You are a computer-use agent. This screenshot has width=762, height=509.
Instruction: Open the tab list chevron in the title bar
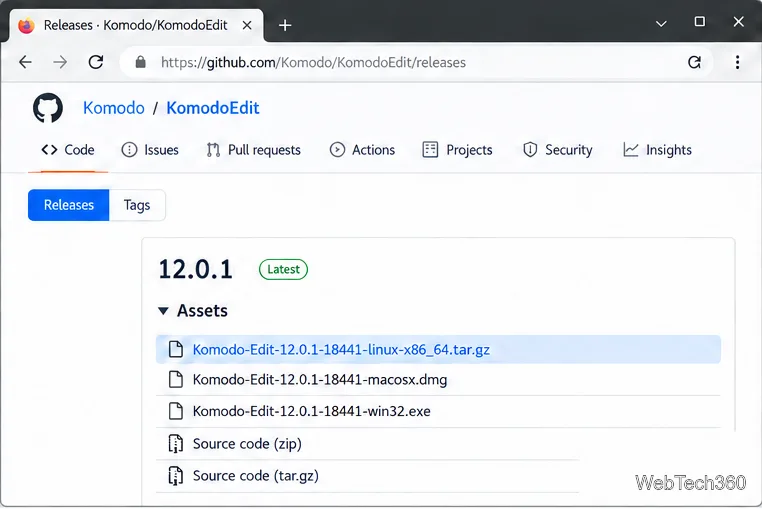click(661, 23)
